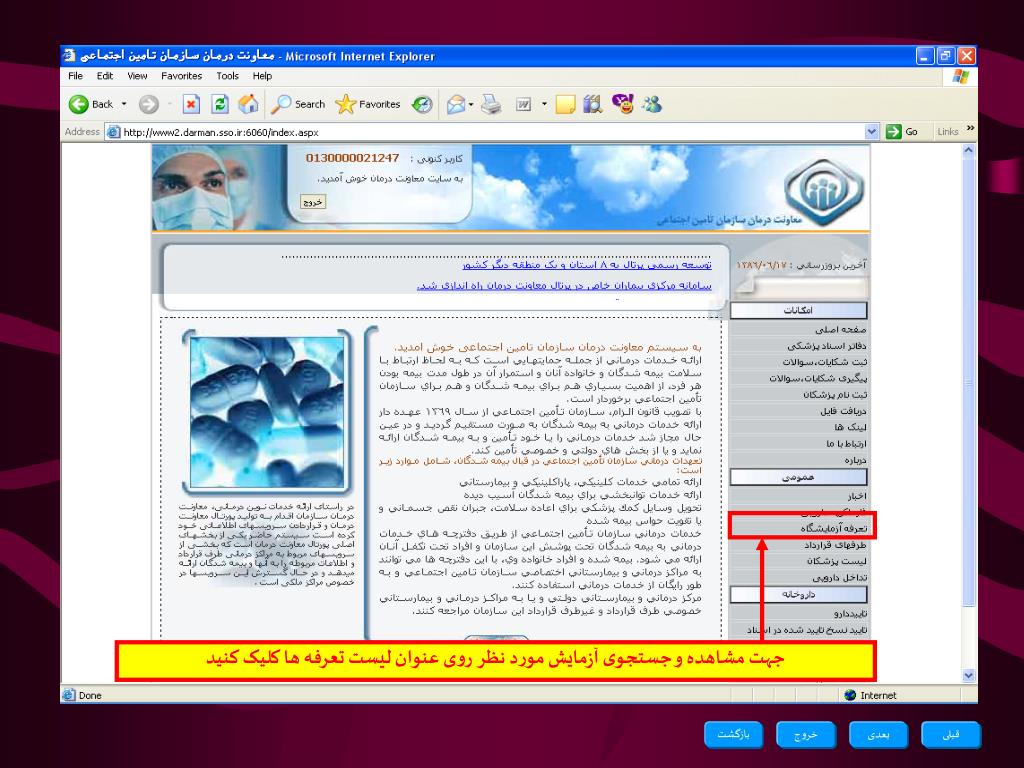The height and width of the screenshot is (768, 1024).
Task: Click the Windows Messenger people icon
Action: [652, 104]
